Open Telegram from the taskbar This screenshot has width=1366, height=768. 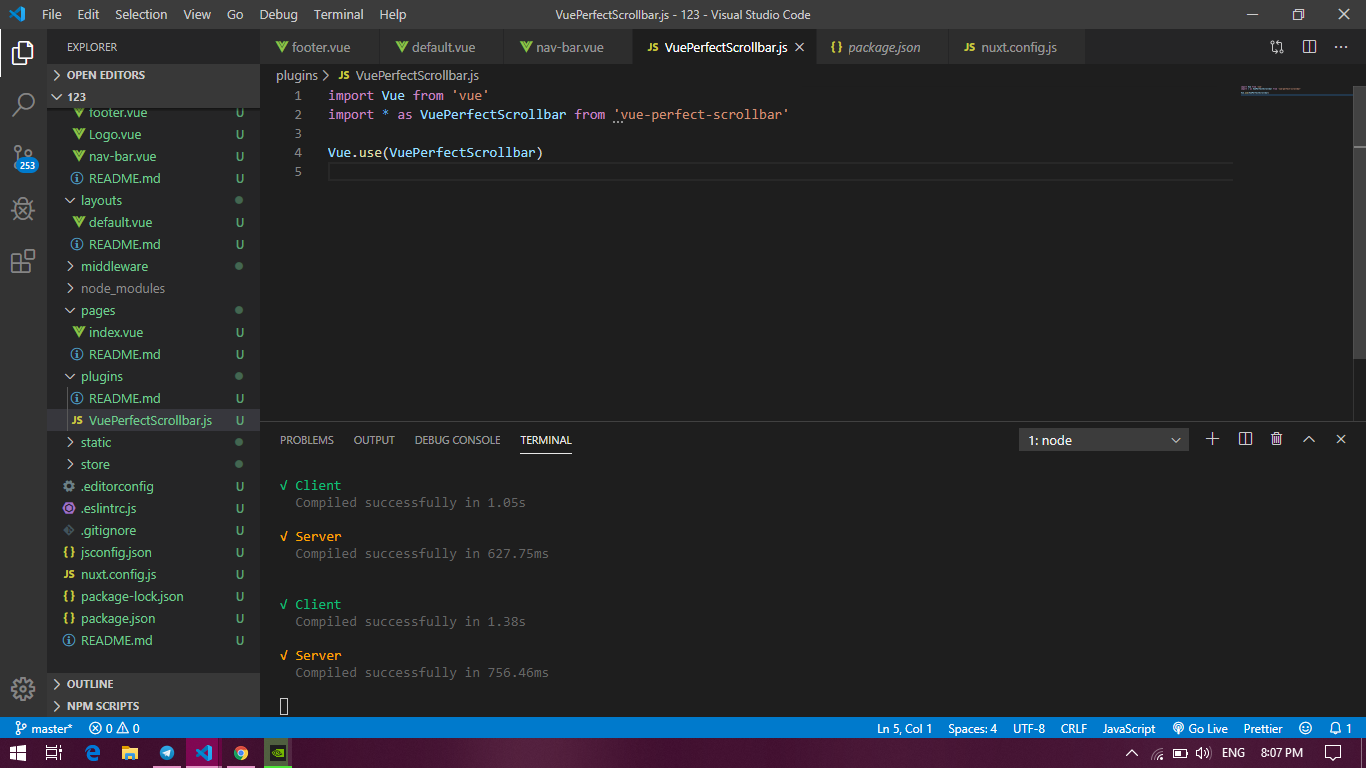[166, 753]
